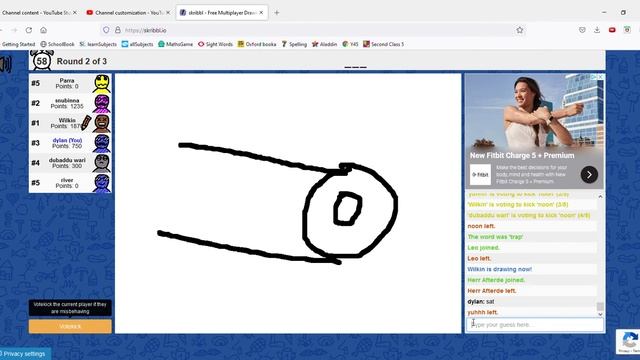This screenshot has width=640, height=360.
Task: Toggle the sound speaker icon
Action: (x=6, y=64)
